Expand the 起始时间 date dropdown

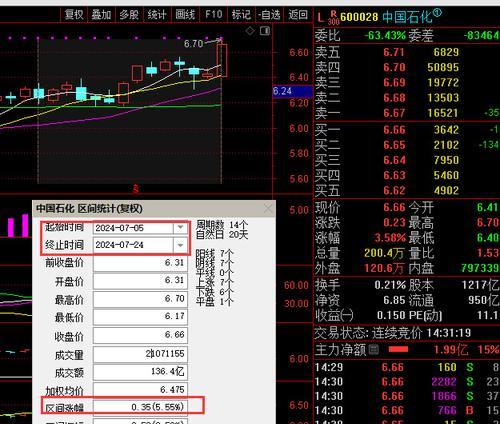coord(180,228)
